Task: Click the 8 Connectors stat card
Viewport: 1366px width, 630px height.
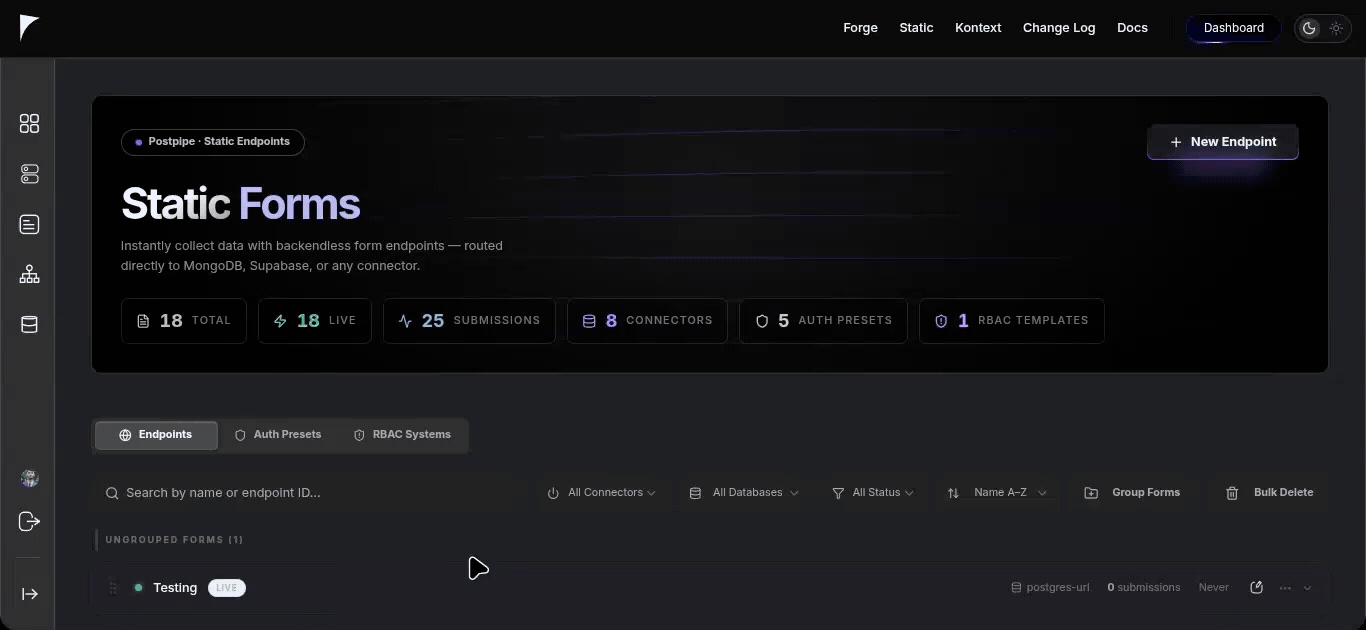Action: [x=647, y=321]
